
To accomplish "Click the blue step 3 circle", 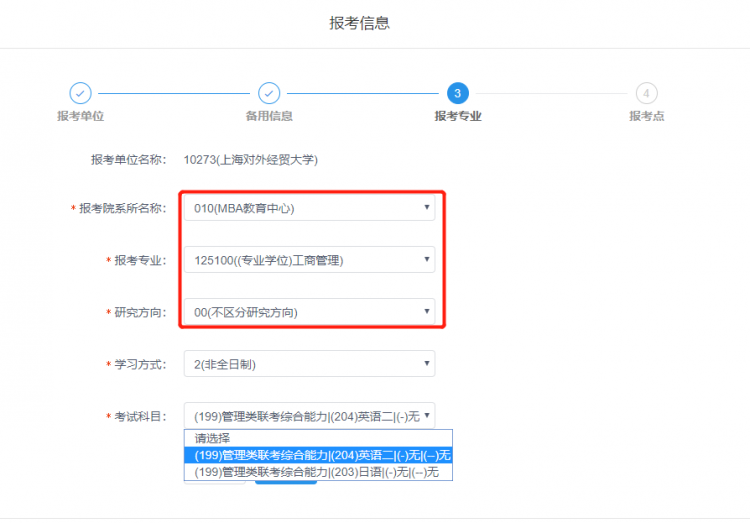I will click(457, 93).
